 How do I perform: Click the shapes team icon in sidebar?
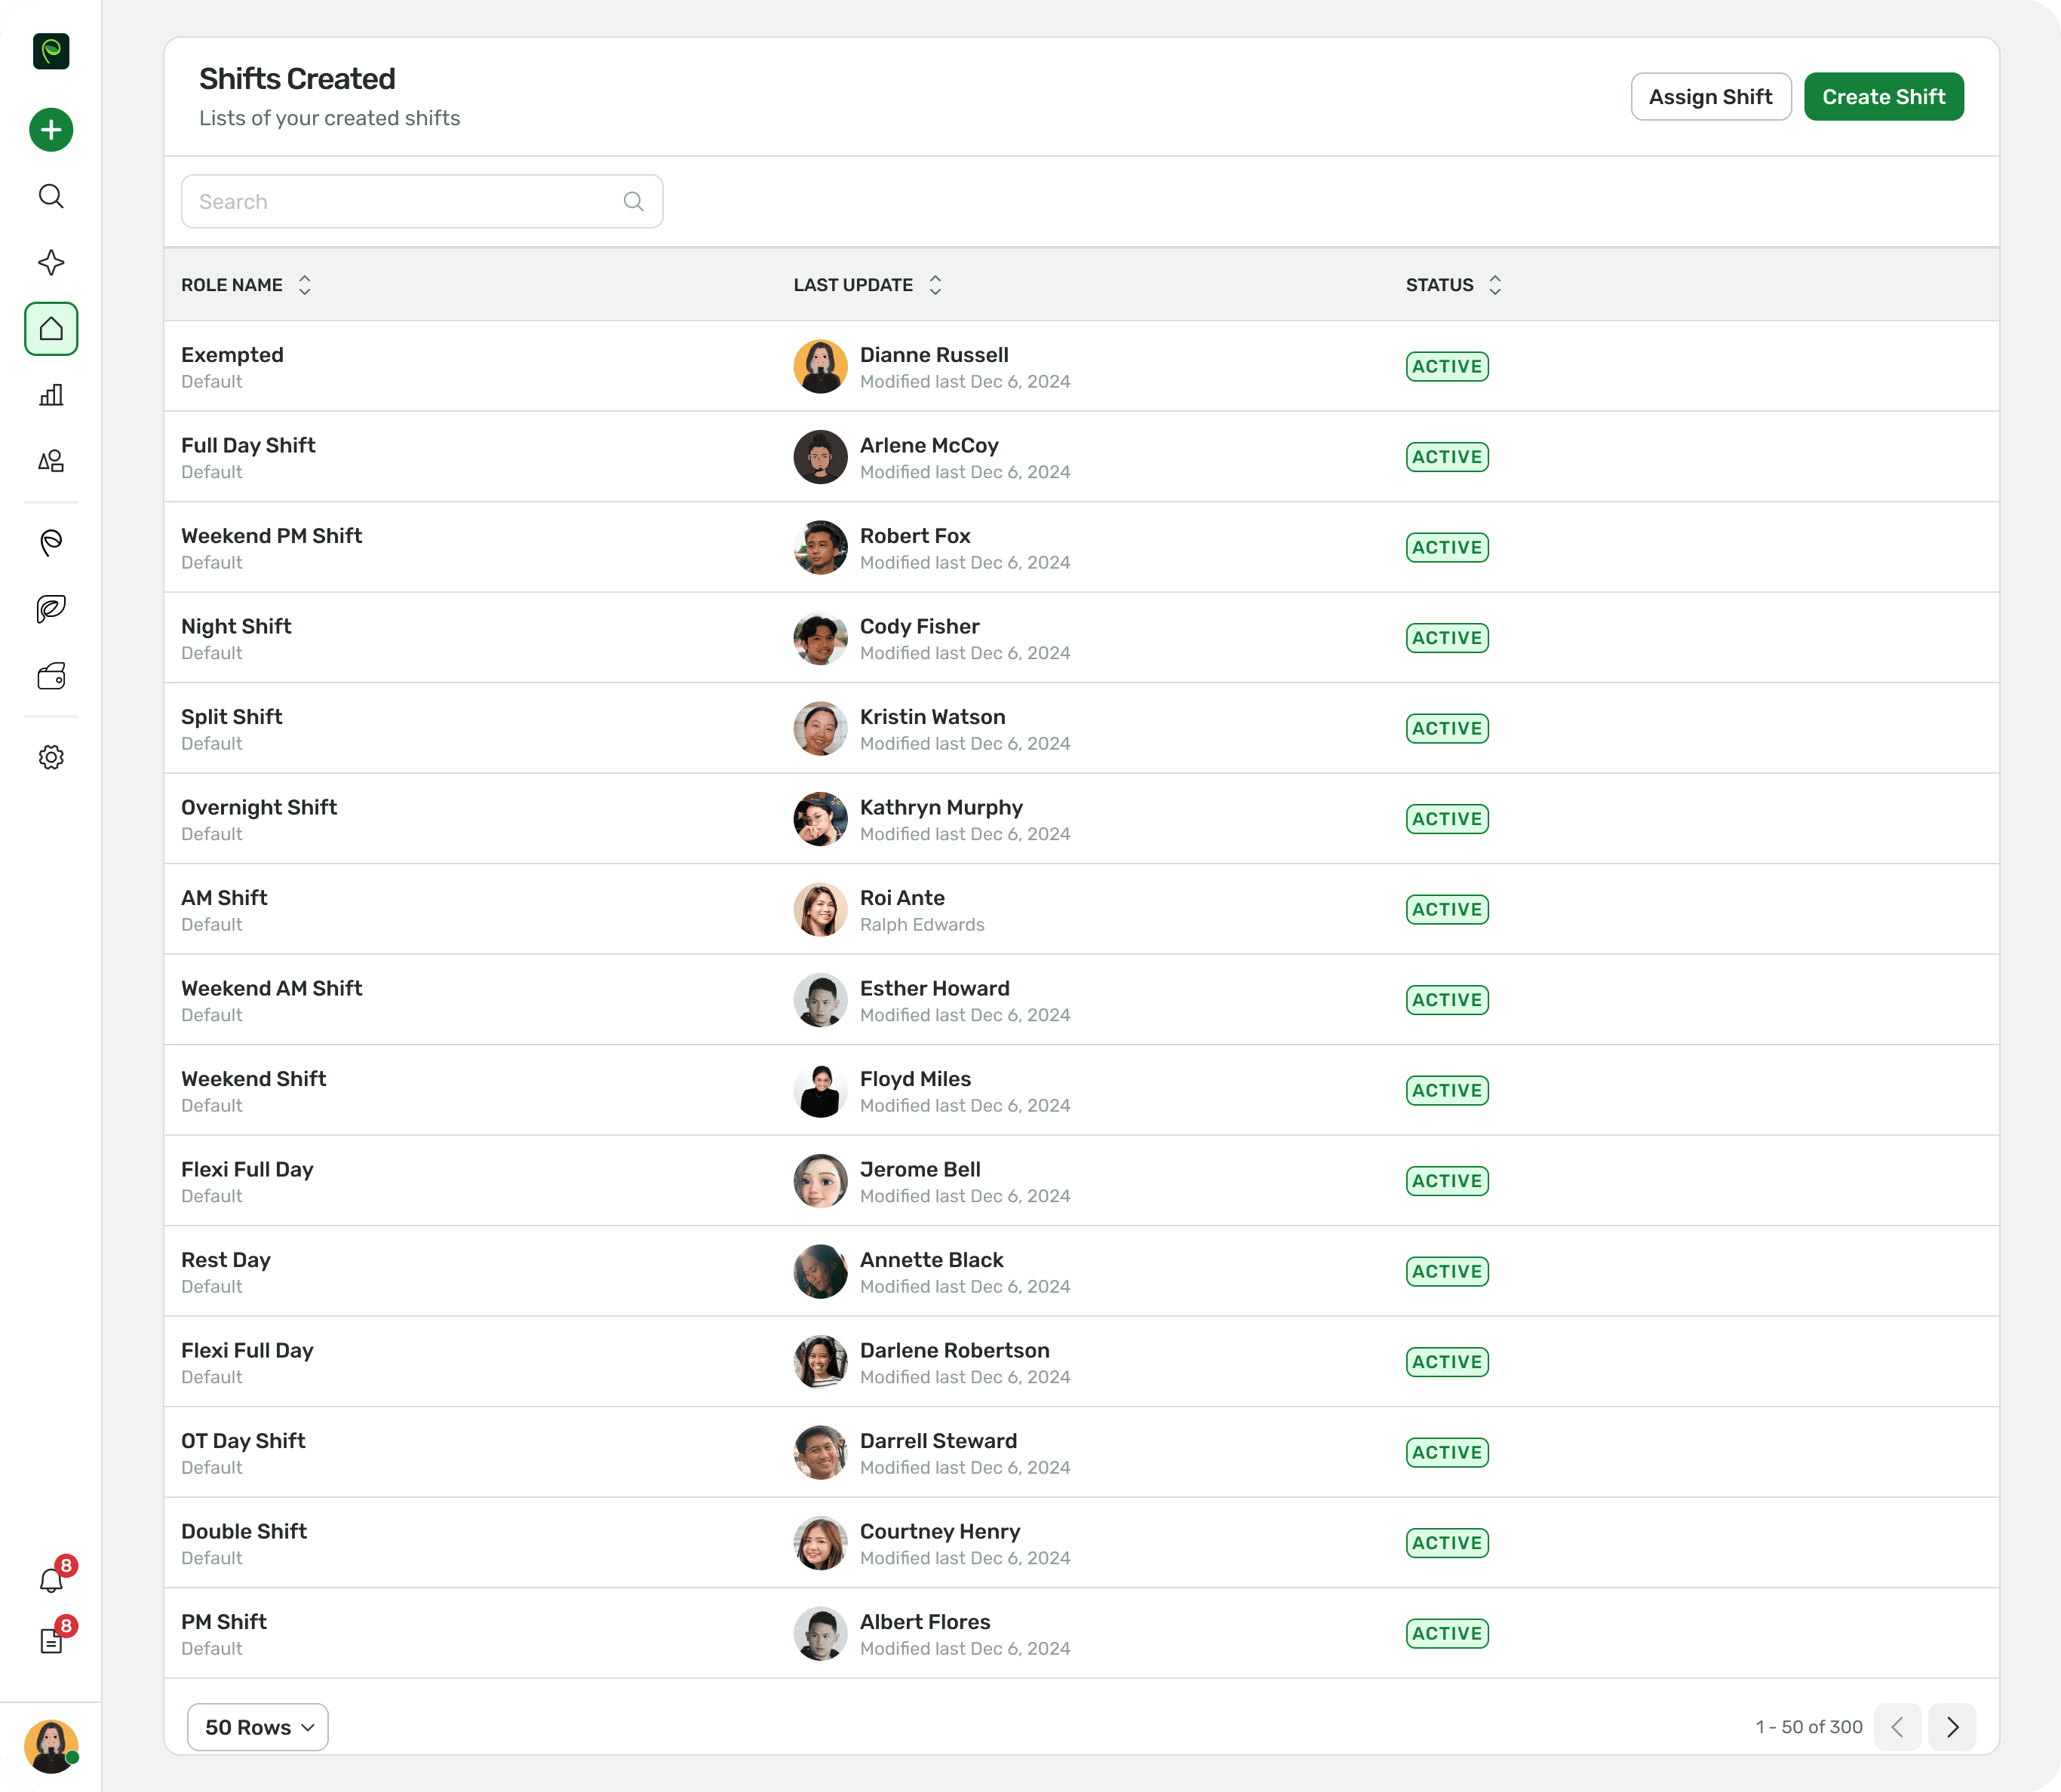[51, 461]
